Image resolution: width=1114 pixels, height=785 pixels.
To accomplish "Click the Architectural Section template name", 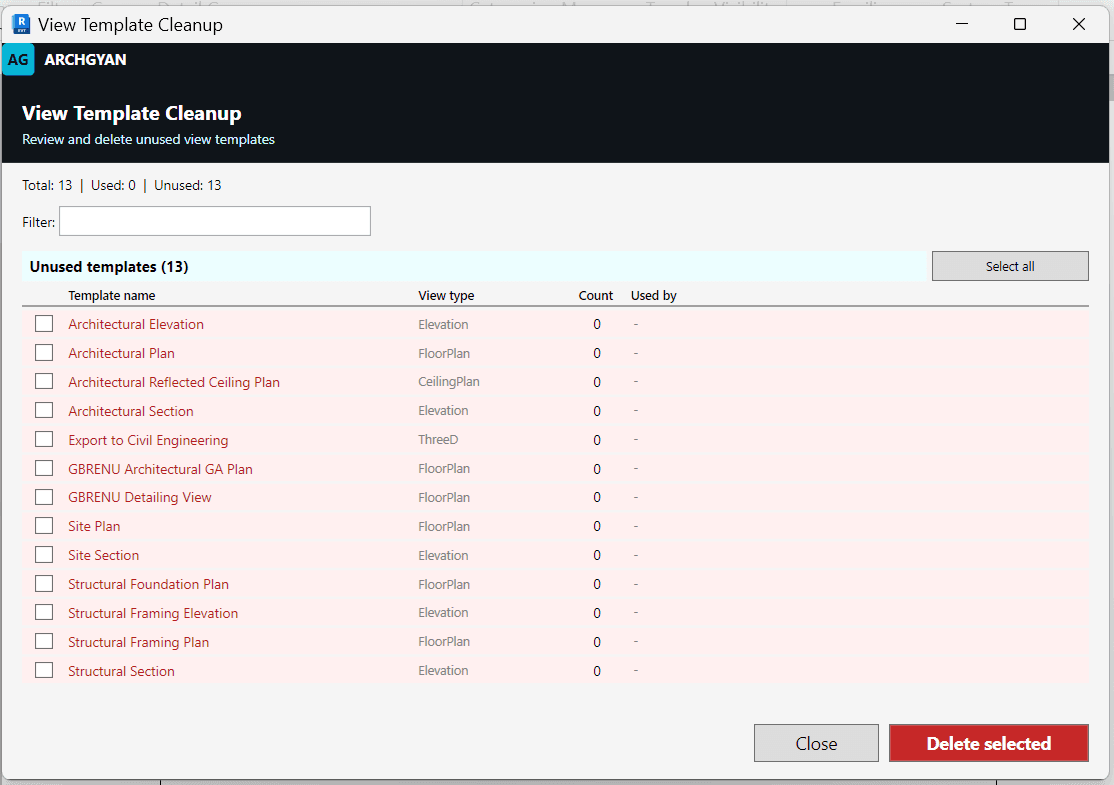I will point(131,411).
